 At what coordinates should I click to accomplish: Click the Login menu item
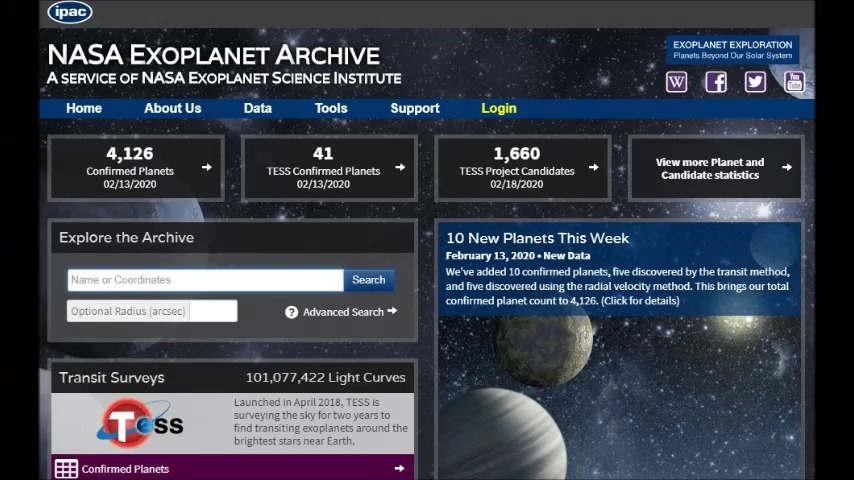point(498,108)
